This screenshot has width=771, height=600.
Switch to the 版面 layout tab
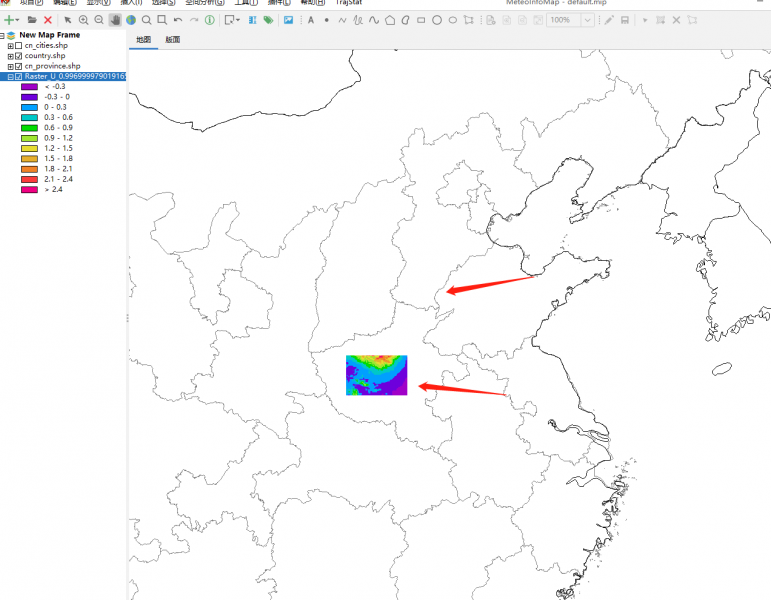click(x=173, y=40)
